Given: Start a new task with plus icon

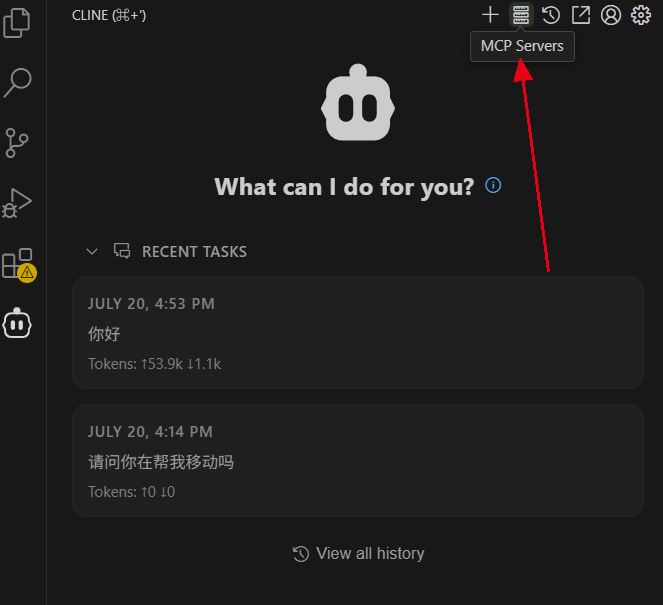Looking at the screenshot, I should 490,15.
